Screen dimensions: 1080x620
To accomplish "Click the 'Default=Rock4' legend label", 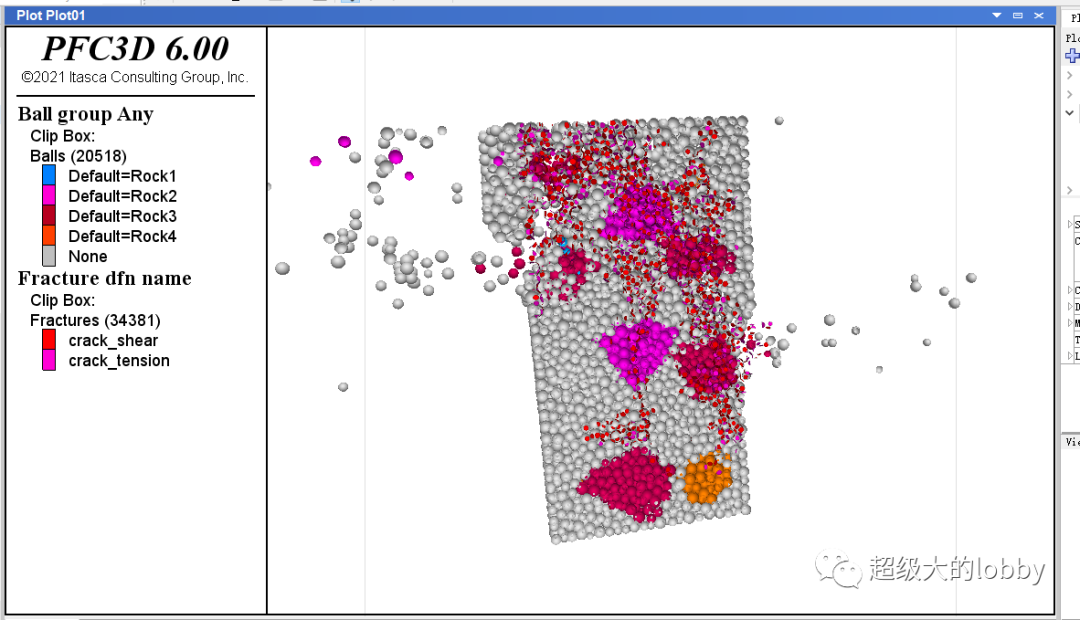I will pos(123,236).
